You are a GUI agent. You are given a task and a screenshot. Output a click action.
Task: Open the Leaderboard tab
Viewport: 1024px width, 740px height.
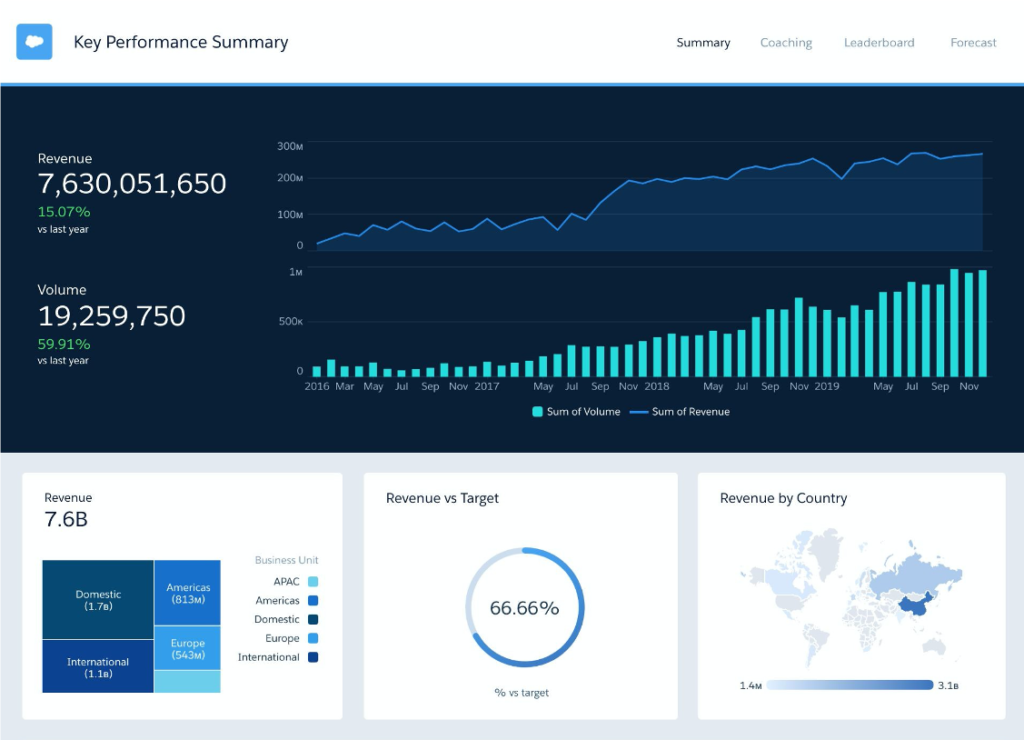tap(879, 42)
